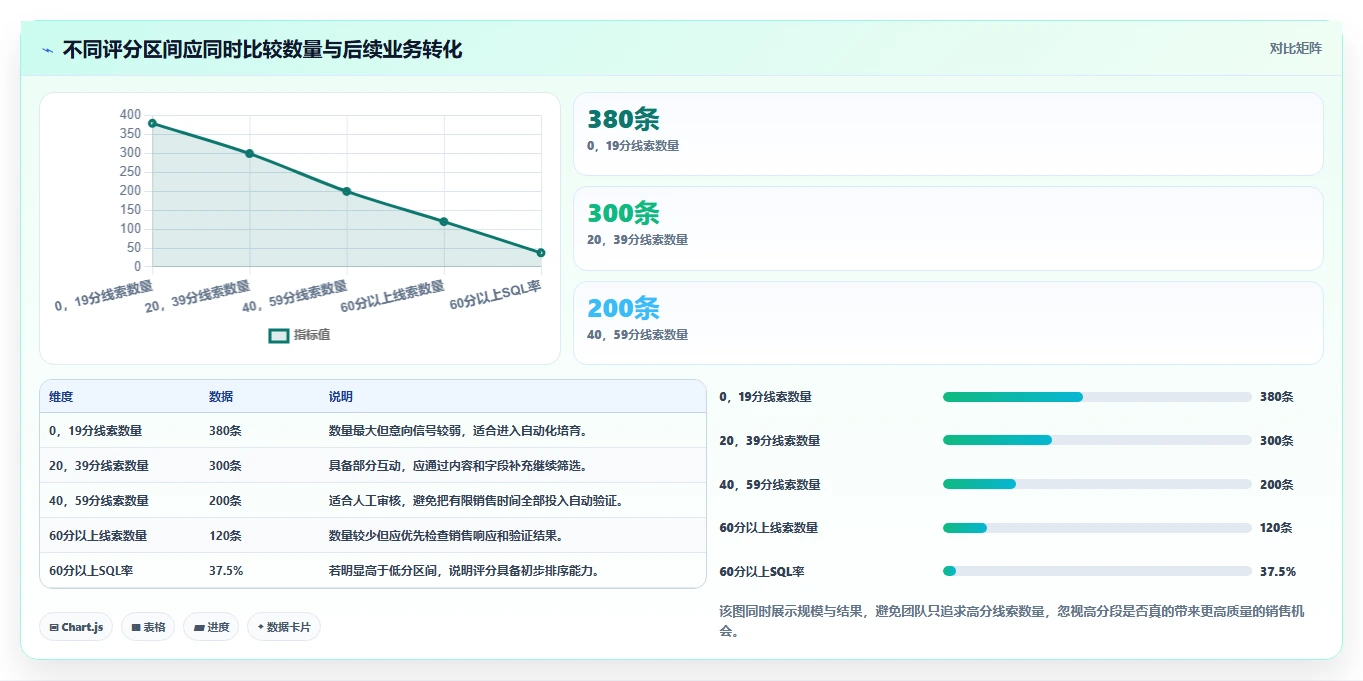Click the 300条 value in table
1363x681 pixels.
225,466
